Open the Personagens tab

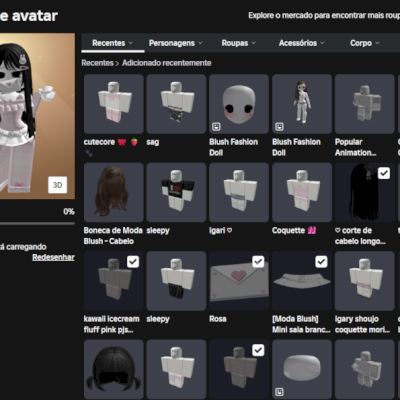point(175,43)
